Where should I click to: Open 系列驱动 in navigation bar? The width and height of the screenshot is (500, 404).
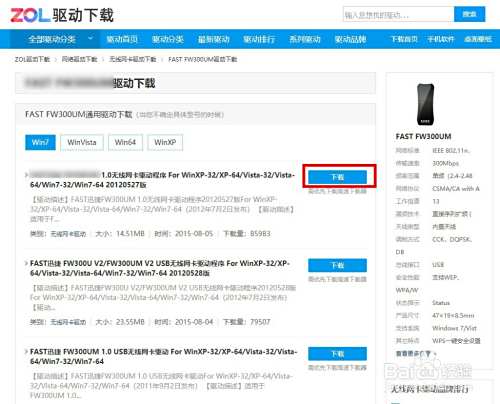click(x=305, y=39)
